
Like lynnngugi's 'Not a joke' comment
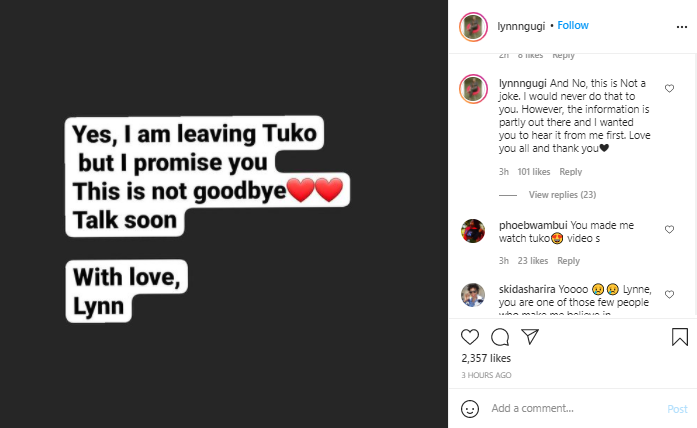669,88
